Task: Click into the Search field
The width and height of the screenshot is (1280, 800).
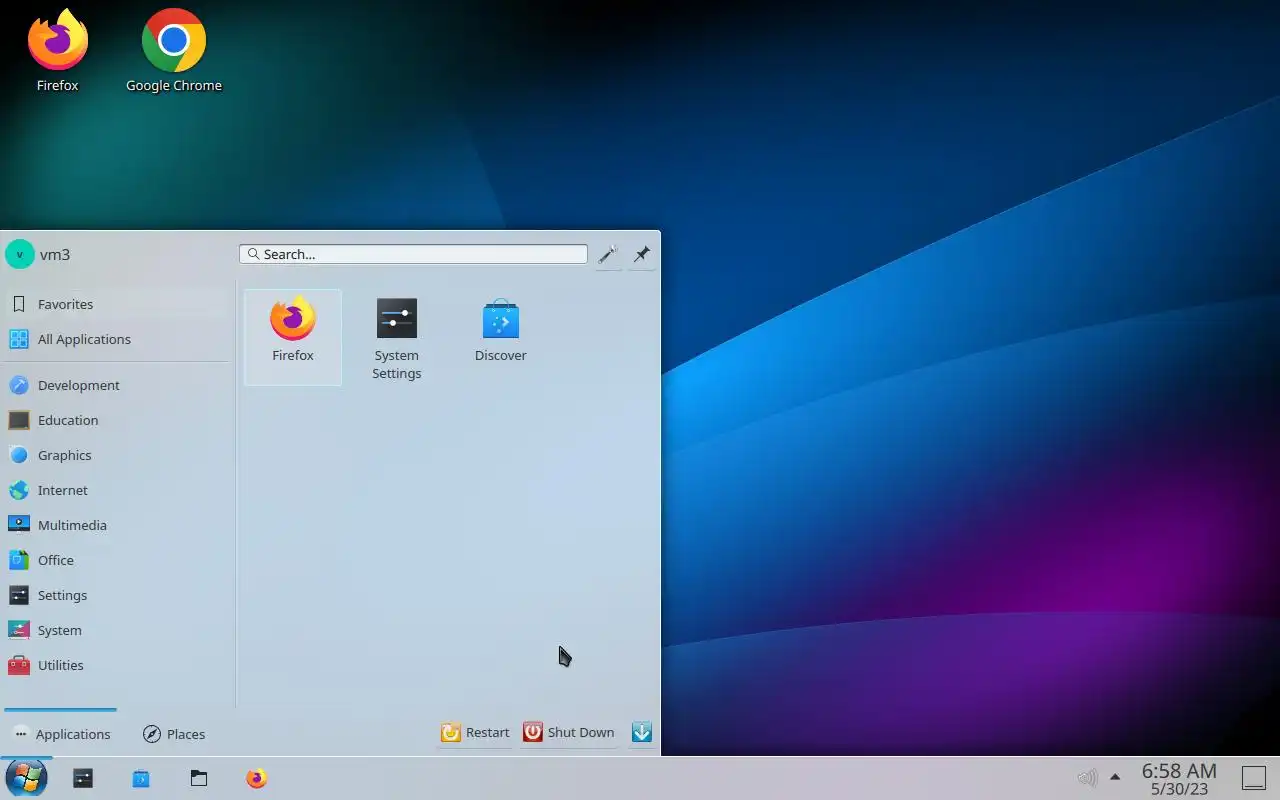Action: point(413,254)
